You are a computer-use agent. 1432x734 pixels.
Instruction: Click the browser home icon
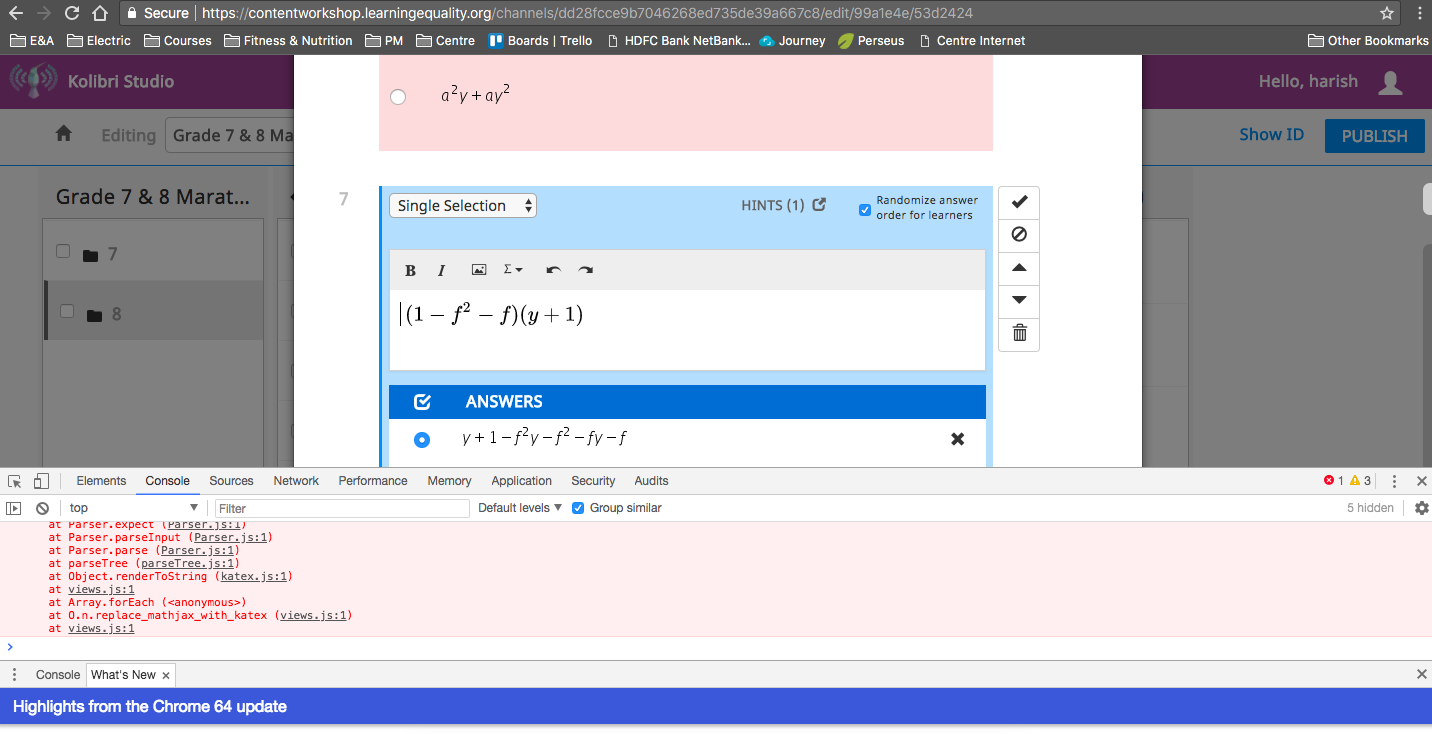tap(99, 13)
